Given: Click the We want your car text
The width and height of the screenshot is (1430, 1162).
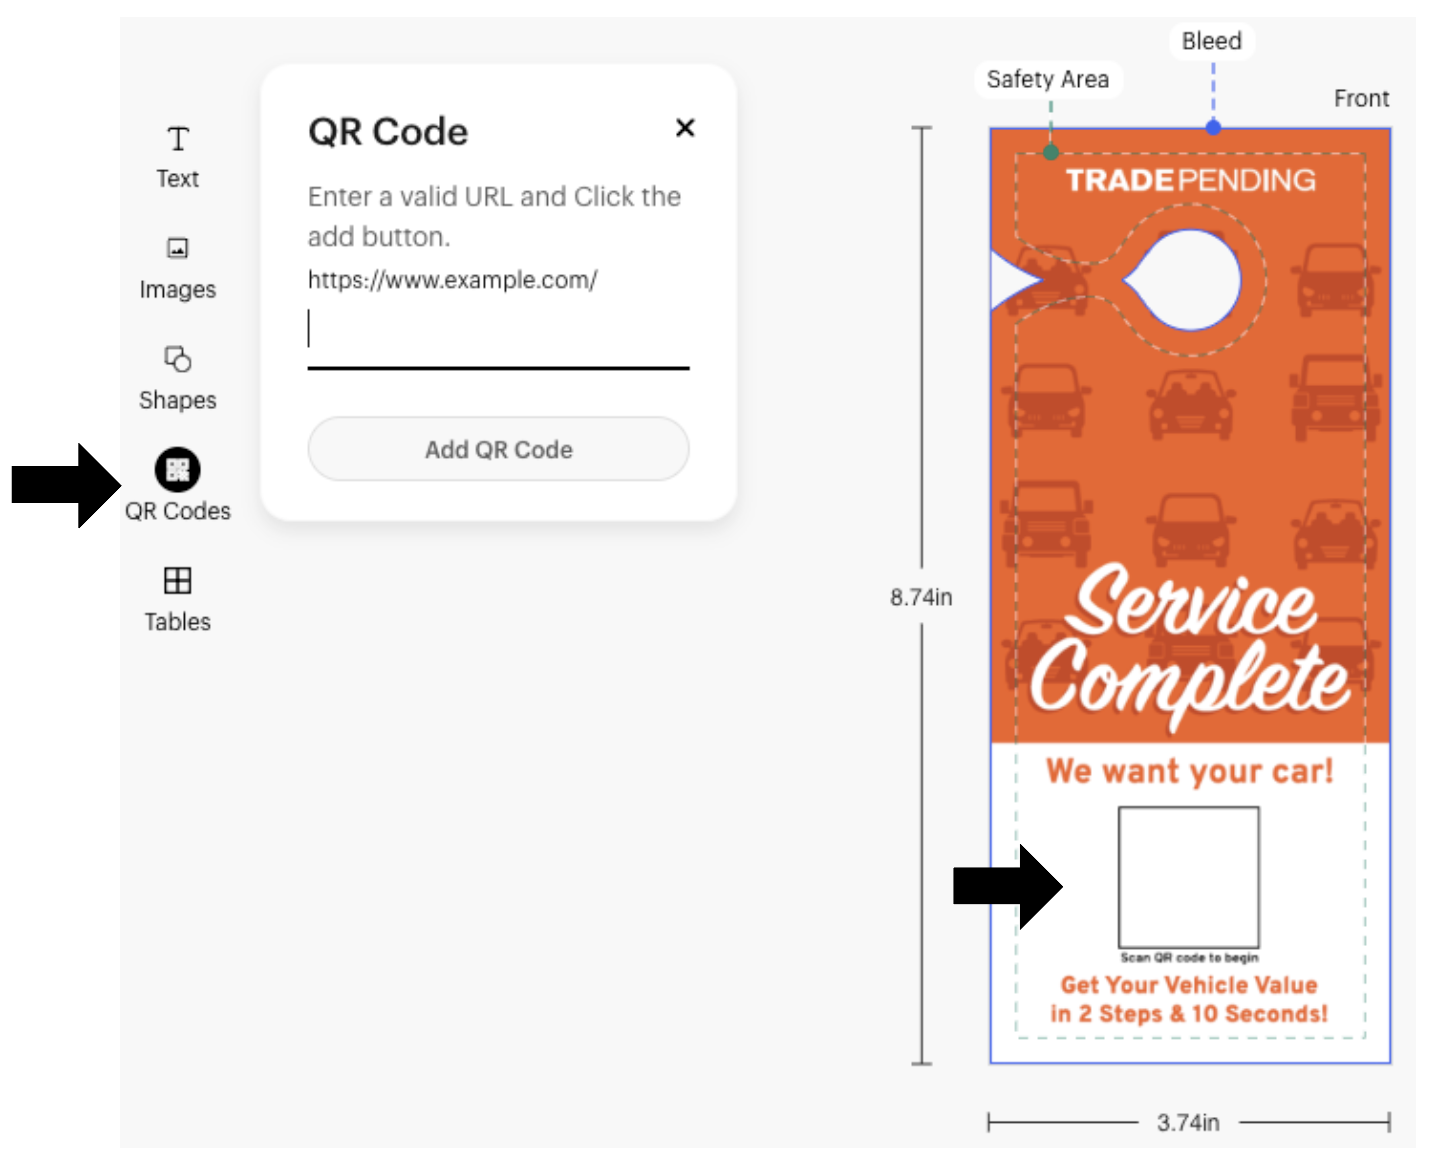Looking at the screenshot, I should click(x=1190, y=771).
